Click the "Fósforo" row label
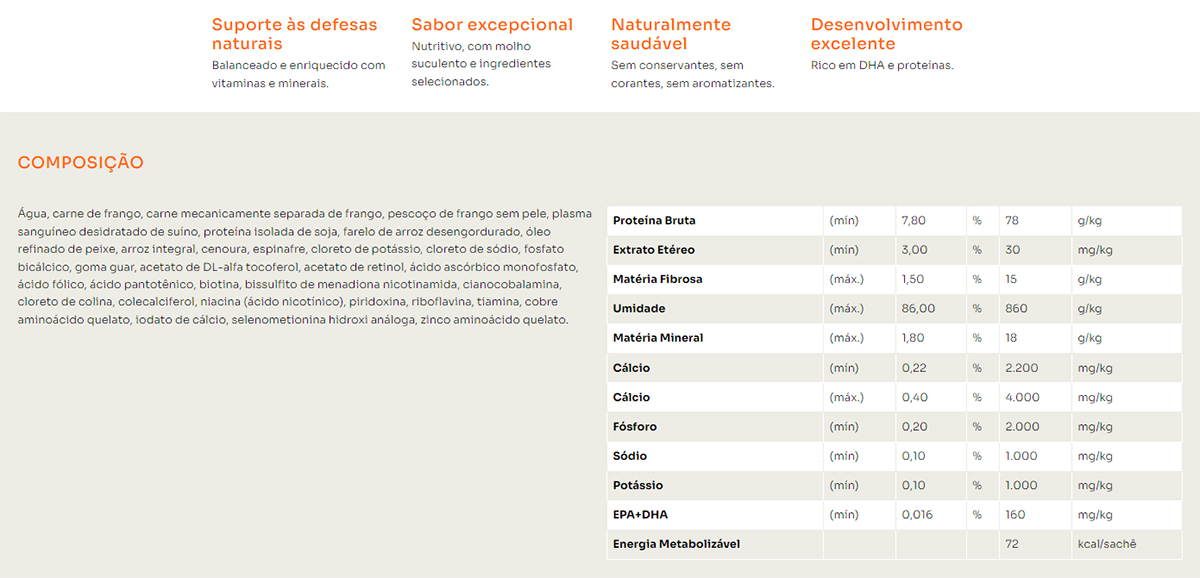Image resolution: width=1200 pixels, height=578 pixels. tap(635, 427)
